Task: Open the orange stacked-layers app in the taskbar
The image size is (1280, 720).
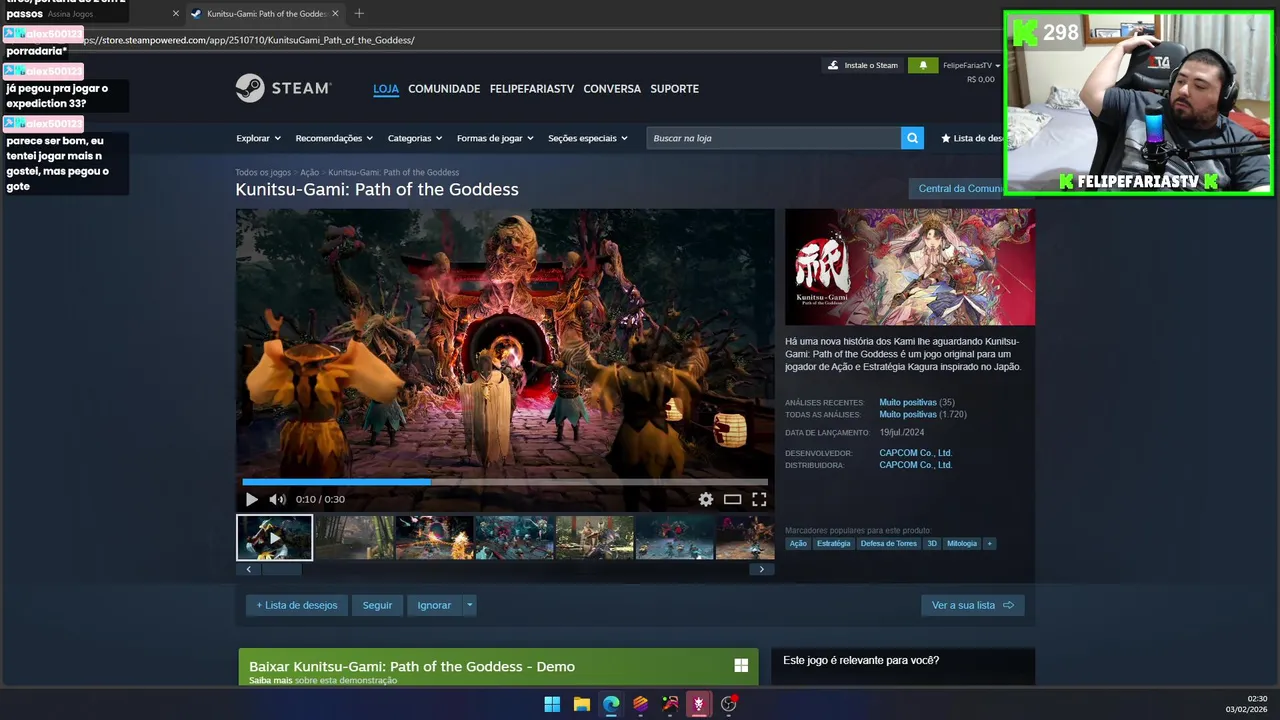Action: tap(640, 704)
